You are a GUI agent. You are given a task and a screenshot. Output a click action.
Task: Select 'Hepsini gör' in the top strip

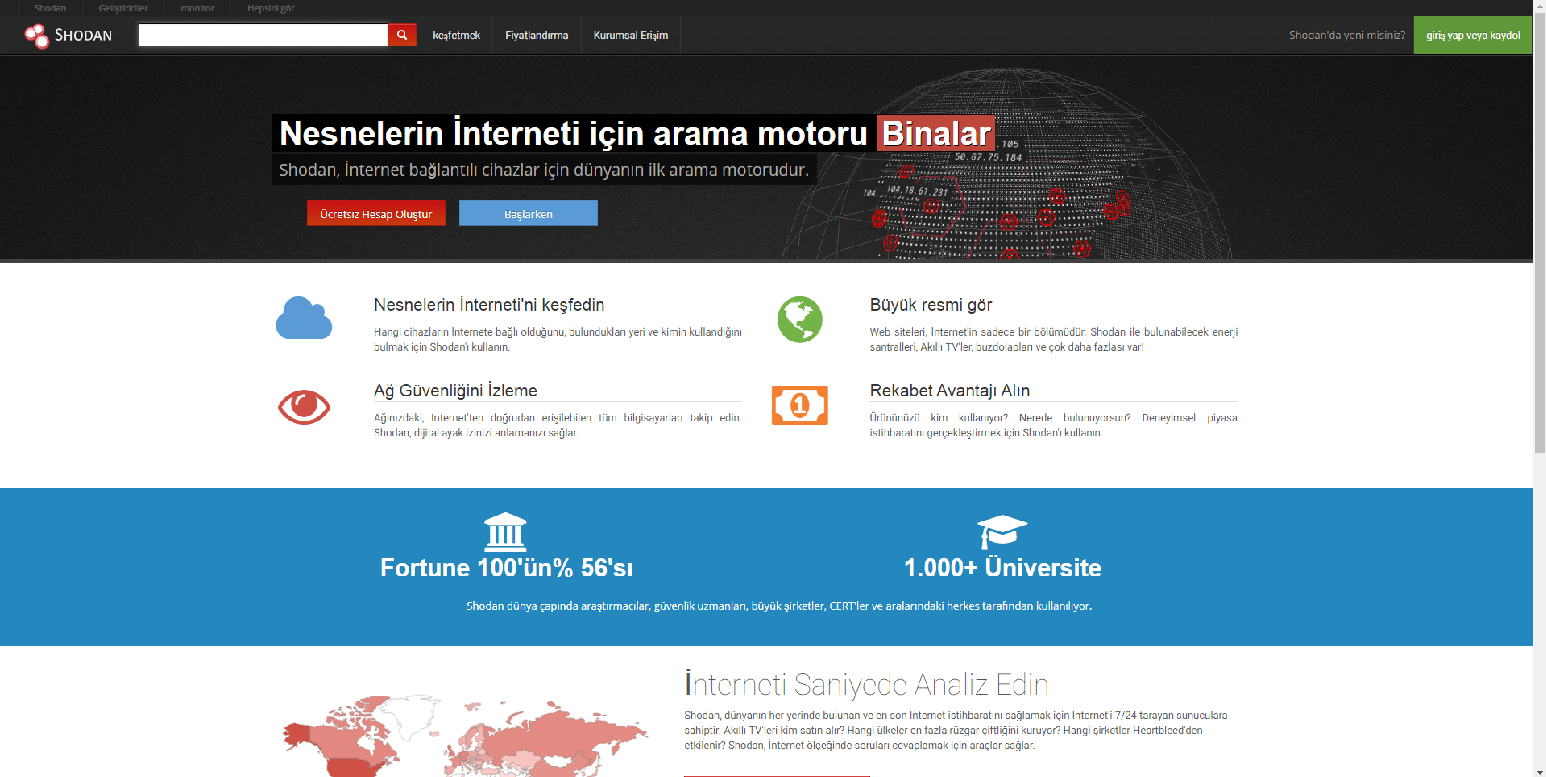coord(271,8)
